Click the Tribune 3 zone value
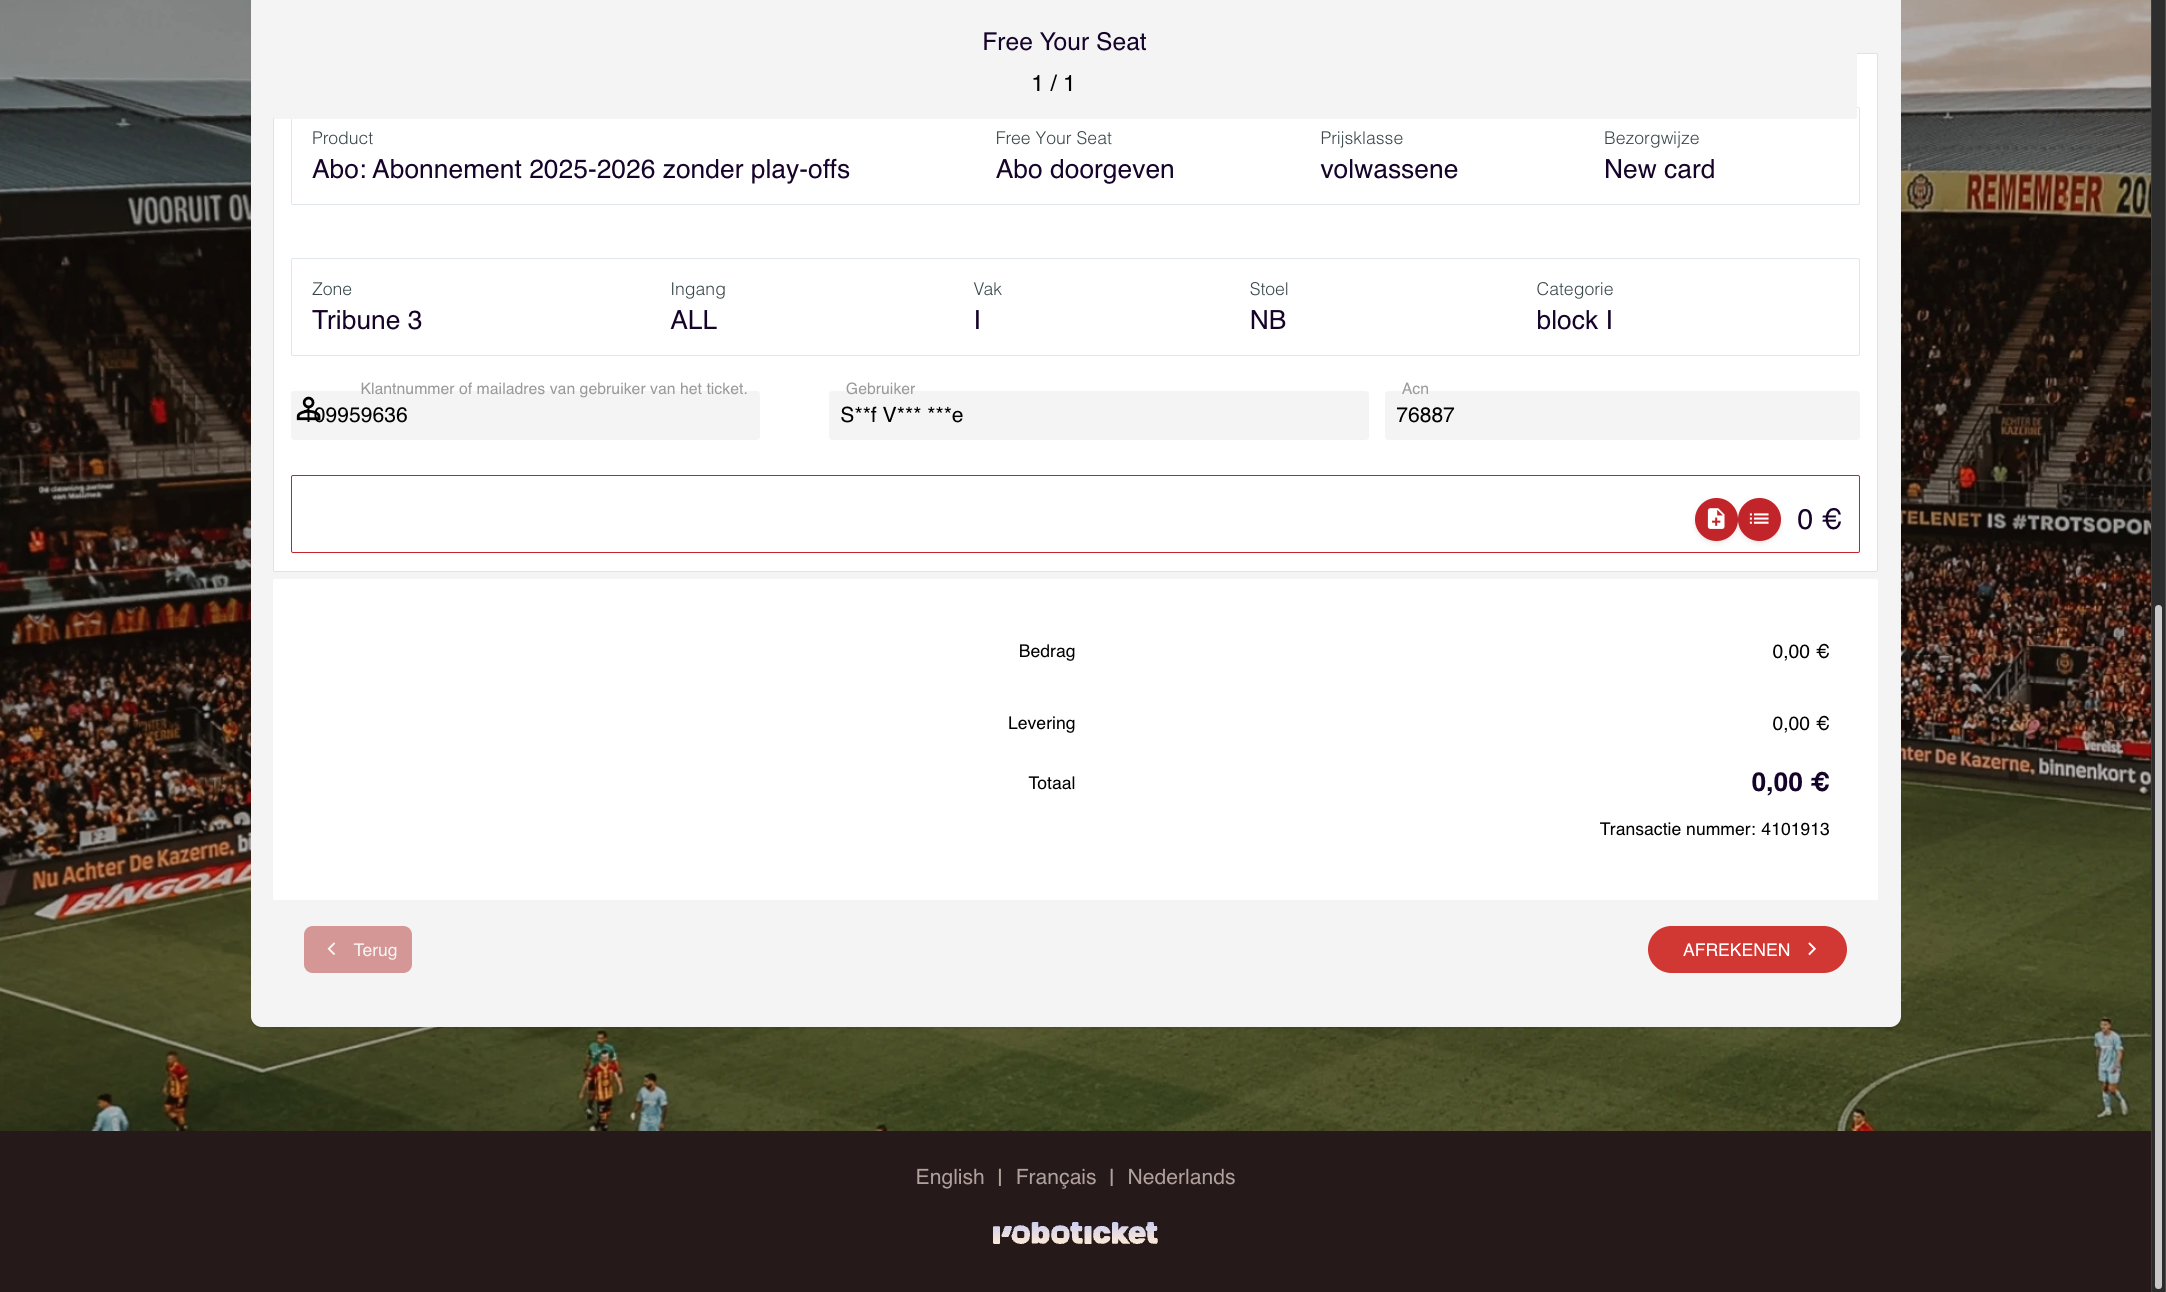The image size is (2166, 1292). (367, 320)
